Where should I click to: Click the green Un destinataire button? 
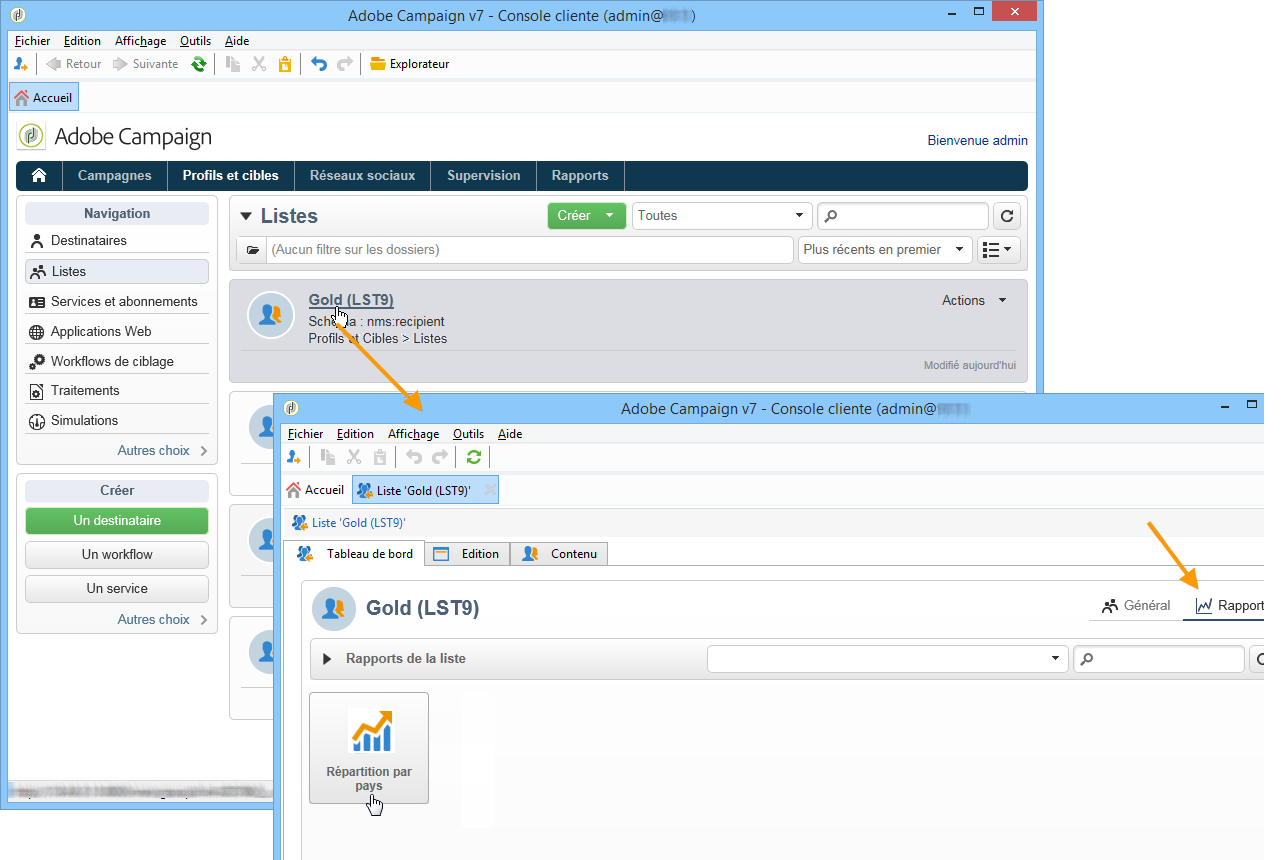(117, 521)
